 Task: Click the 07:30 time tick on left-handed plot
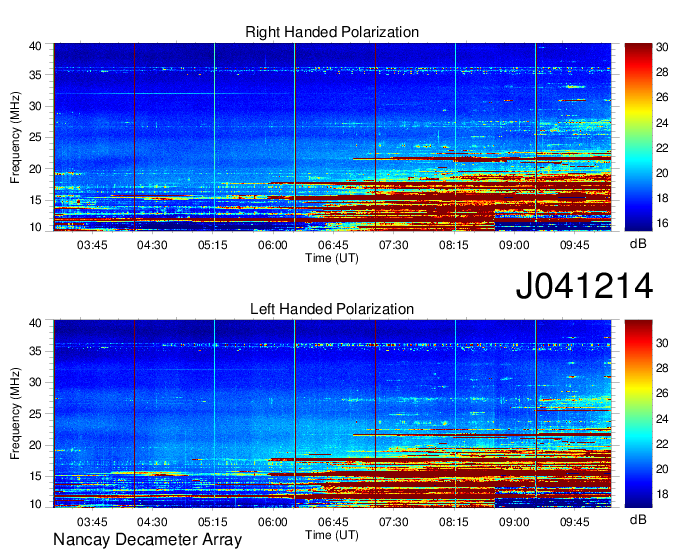393,522
